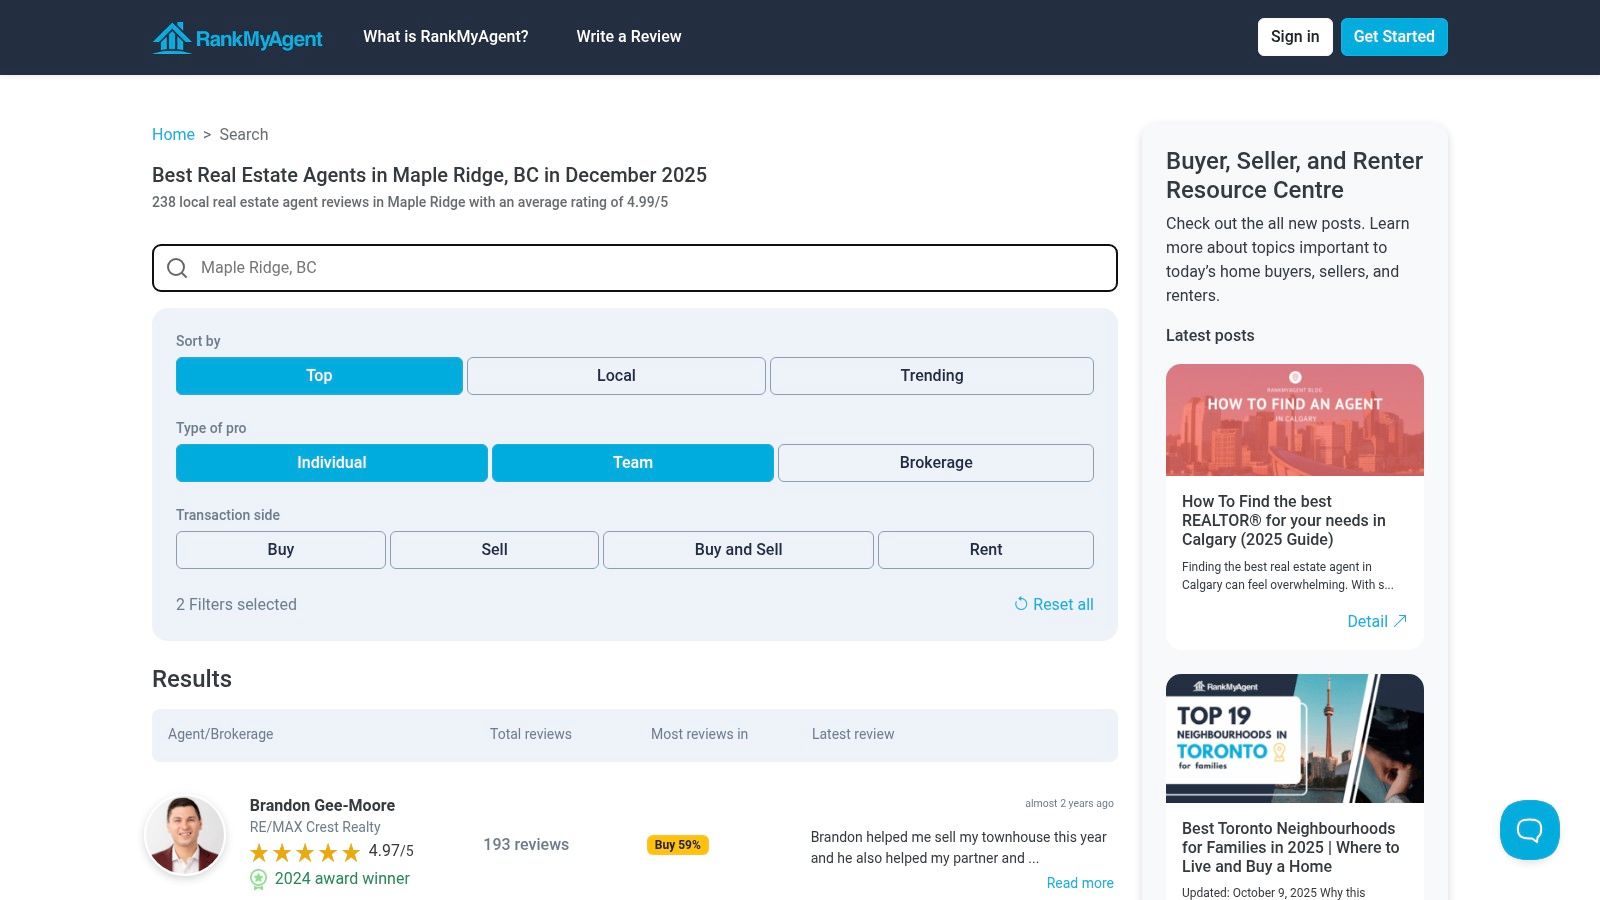Open Brandon Gee-Moore's profile name
This screenshot has width=1600, height=900.
point(322,805)
